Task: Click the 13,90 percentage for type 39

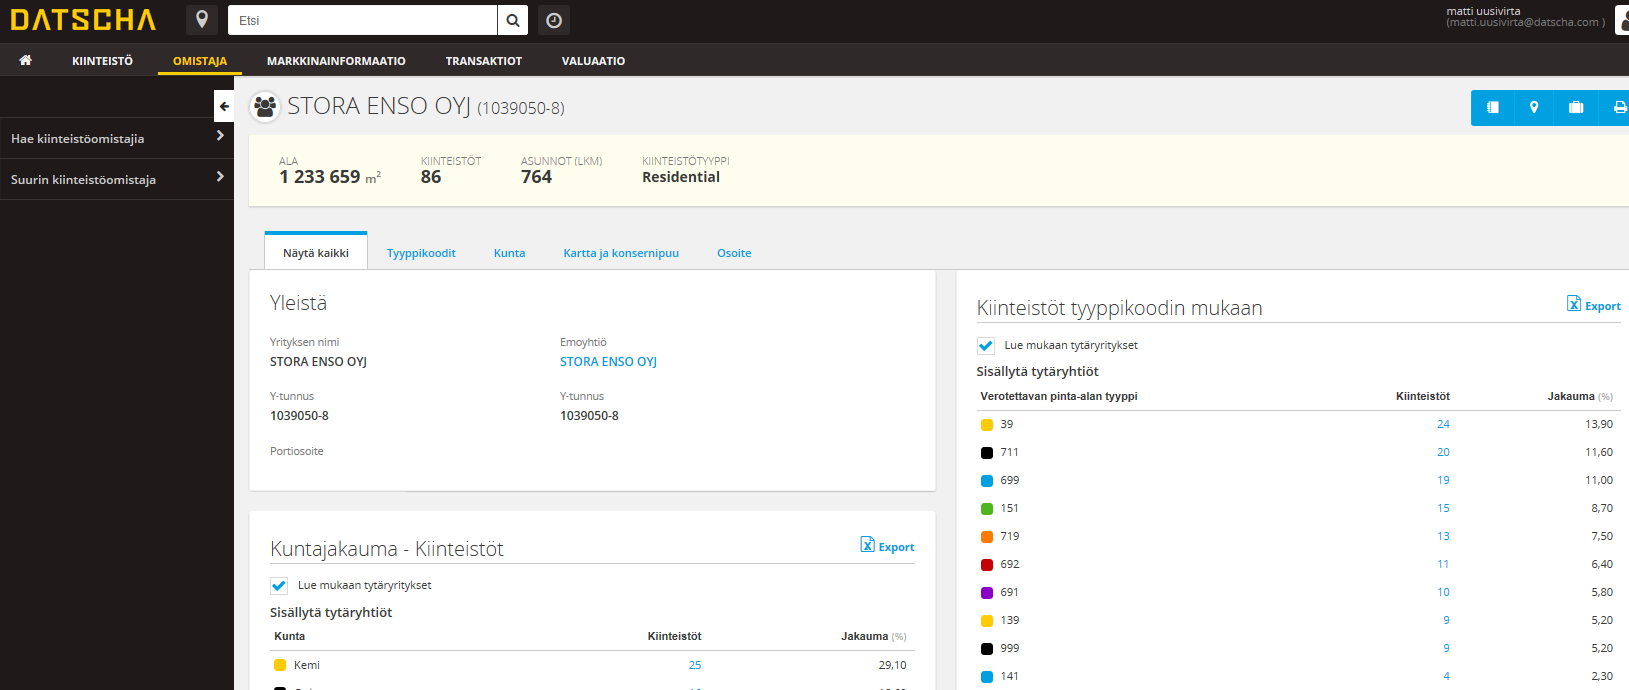Action: 1598,424
